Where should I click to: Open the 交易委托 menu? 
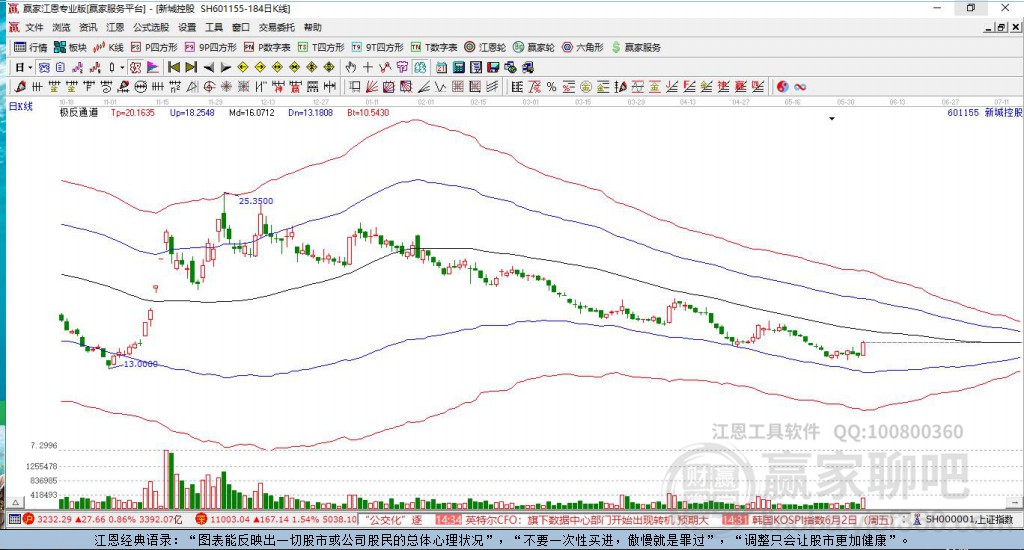tap(277, 27)
